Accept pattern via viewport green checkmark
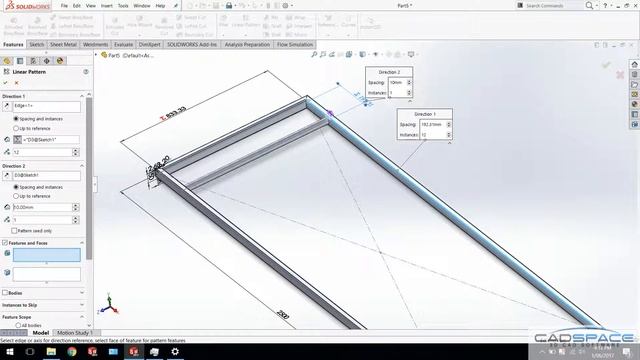The width and height of the screenshot is (640, 360). (x=606, y=65)
